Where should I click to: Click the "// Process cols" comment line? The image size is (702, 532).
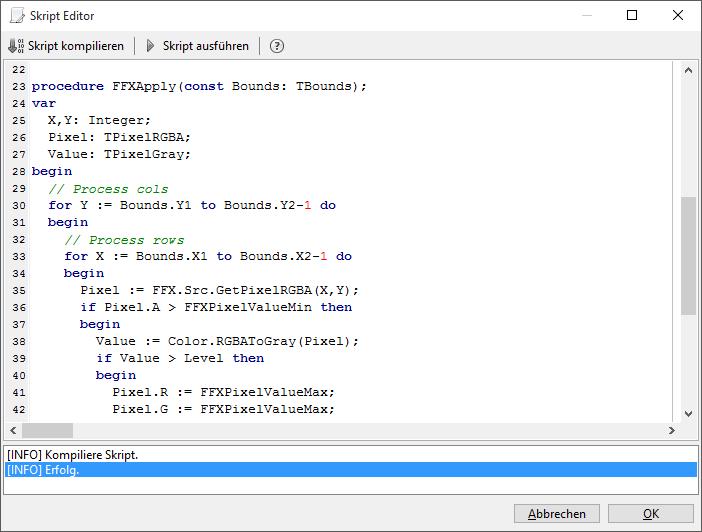pyautogui.click(x=108, y=188)
